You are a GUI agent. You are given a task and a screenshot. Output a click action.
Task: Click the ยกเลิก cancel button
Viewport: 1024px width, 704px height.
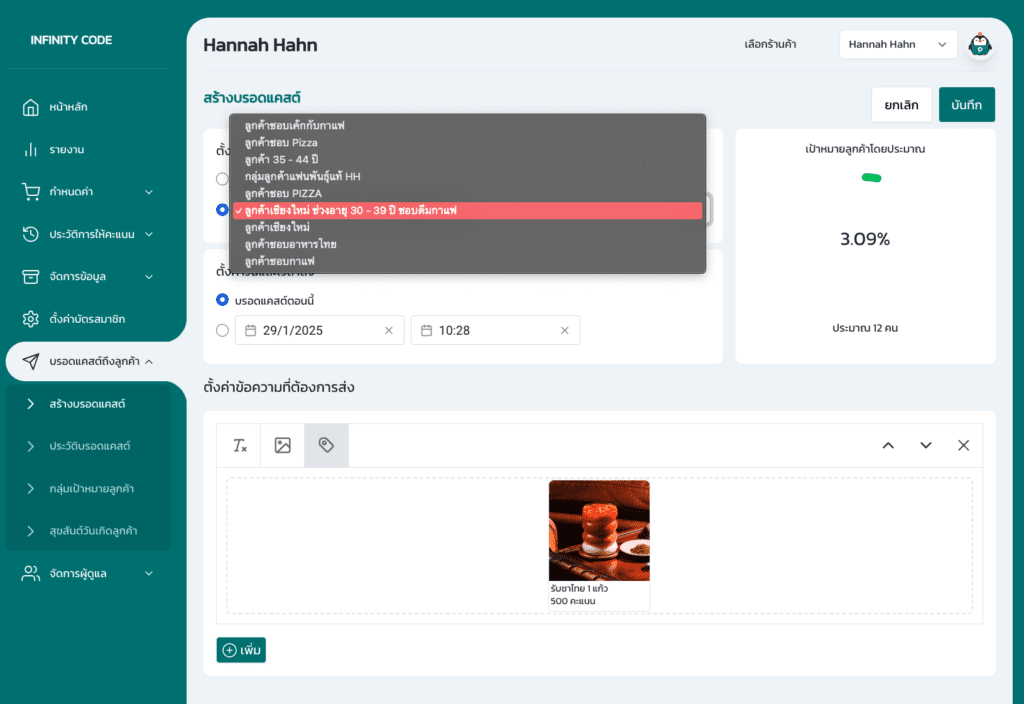(901, 104)
